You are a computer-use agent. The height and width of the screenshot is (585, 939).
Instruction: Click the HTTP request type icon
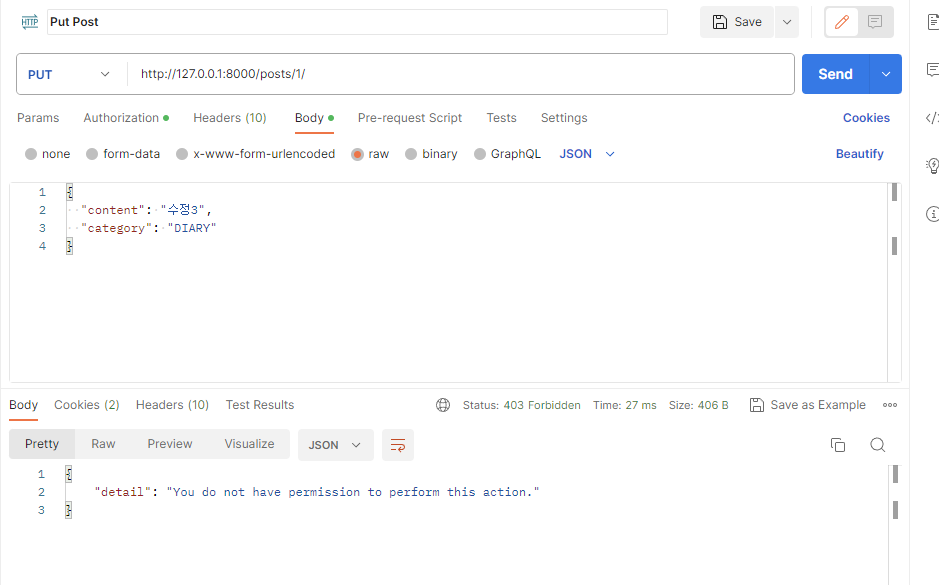(29, 22)
